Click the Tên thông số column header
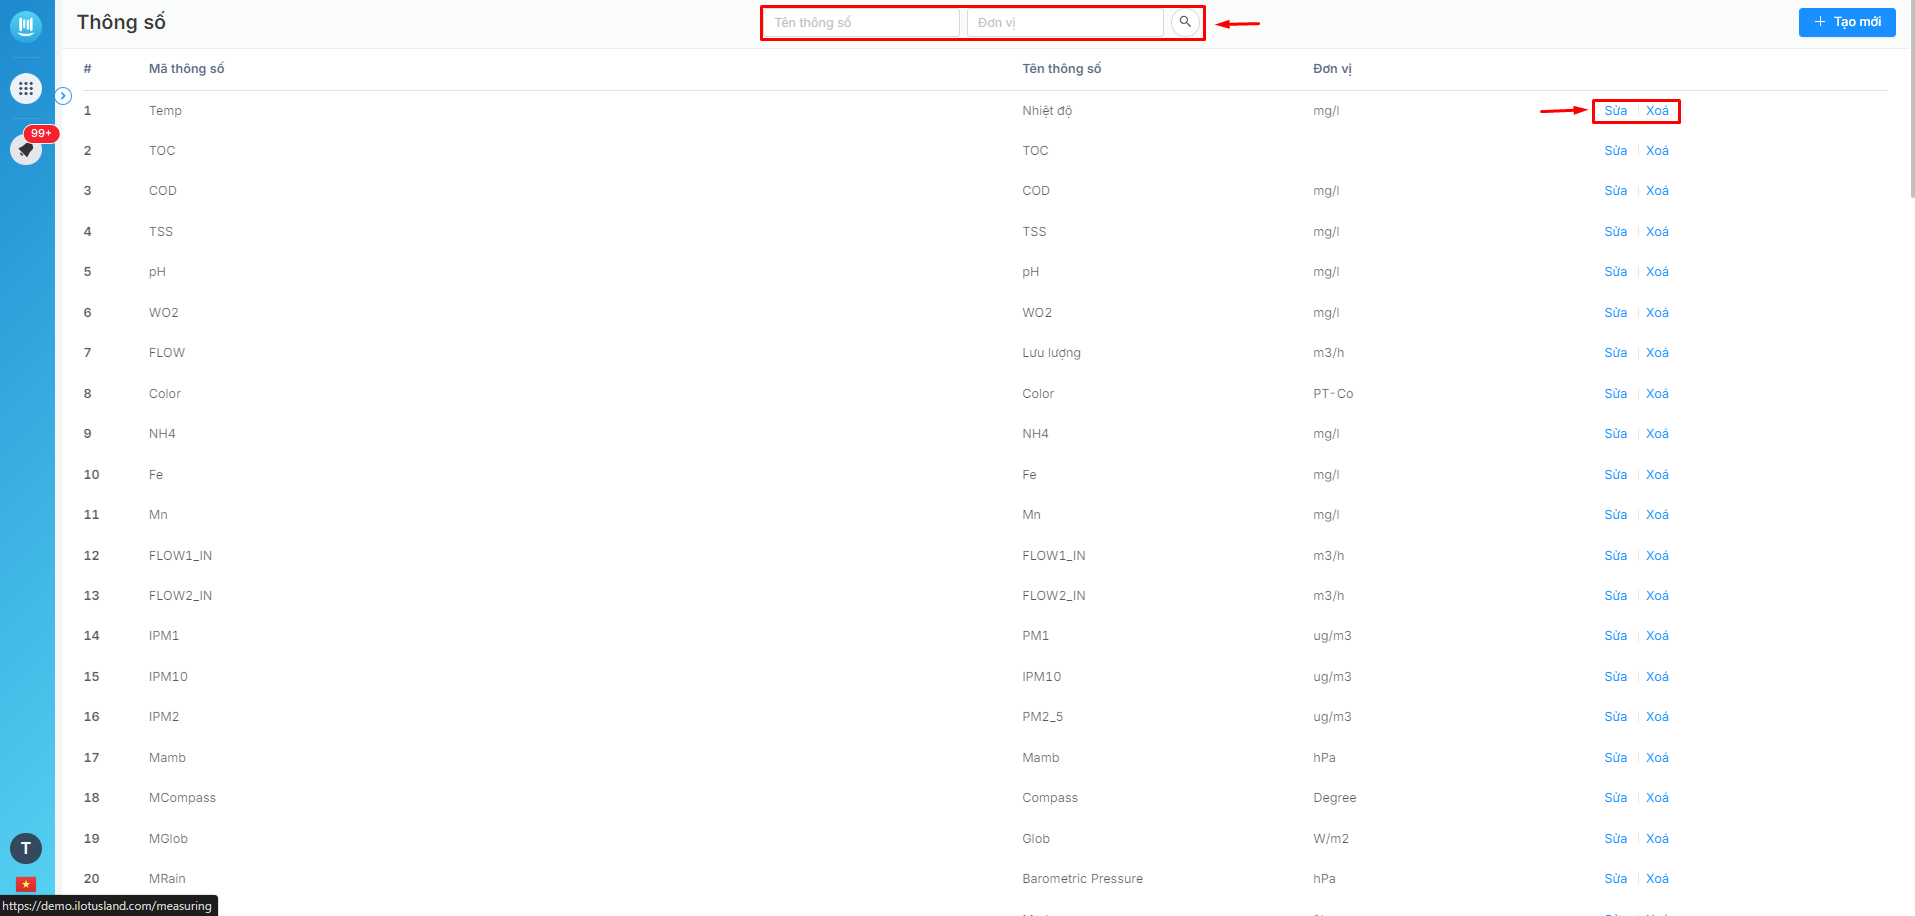1915x916 pixels. [1061, 69]
